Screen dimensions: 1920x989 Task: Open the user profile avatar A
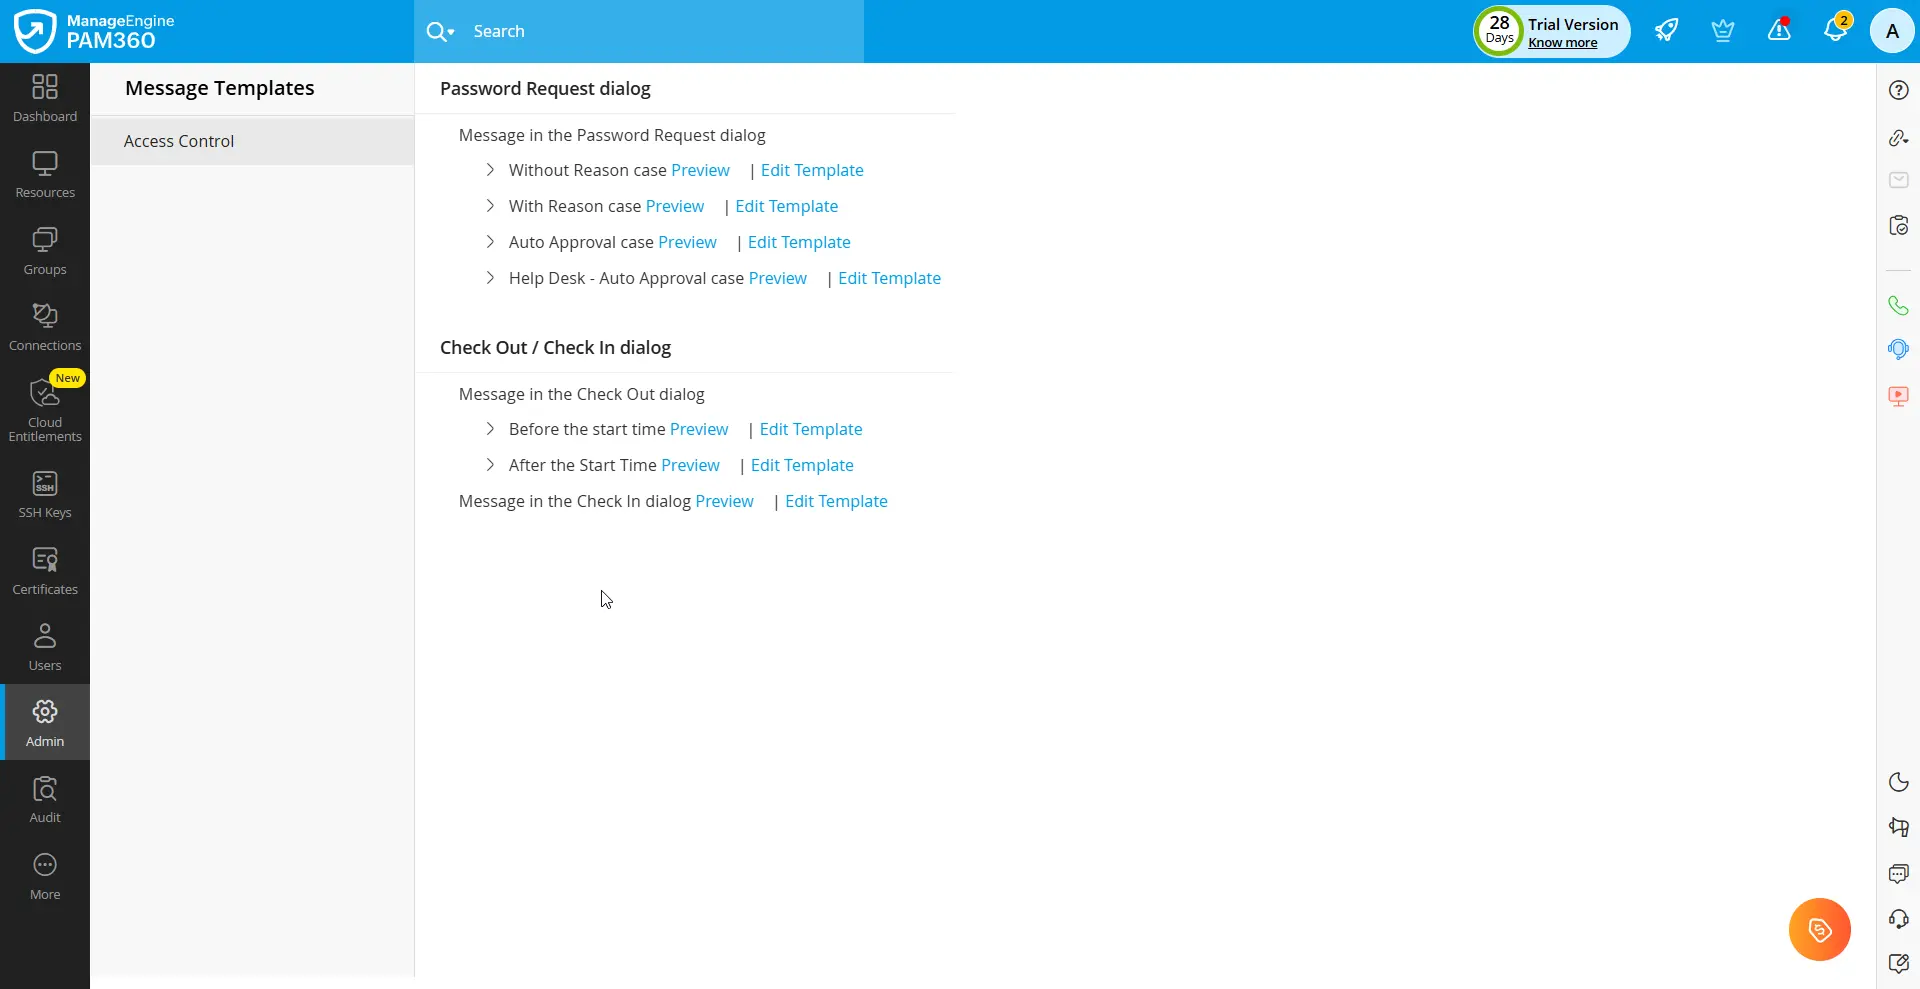point(1892,31)
